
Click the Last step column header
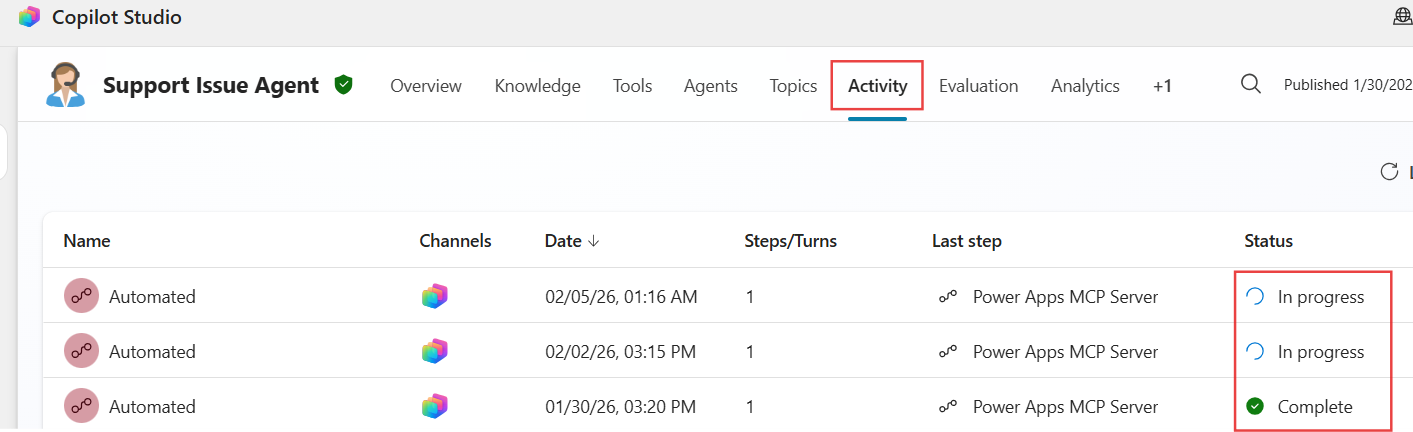(x=967, y=241)
